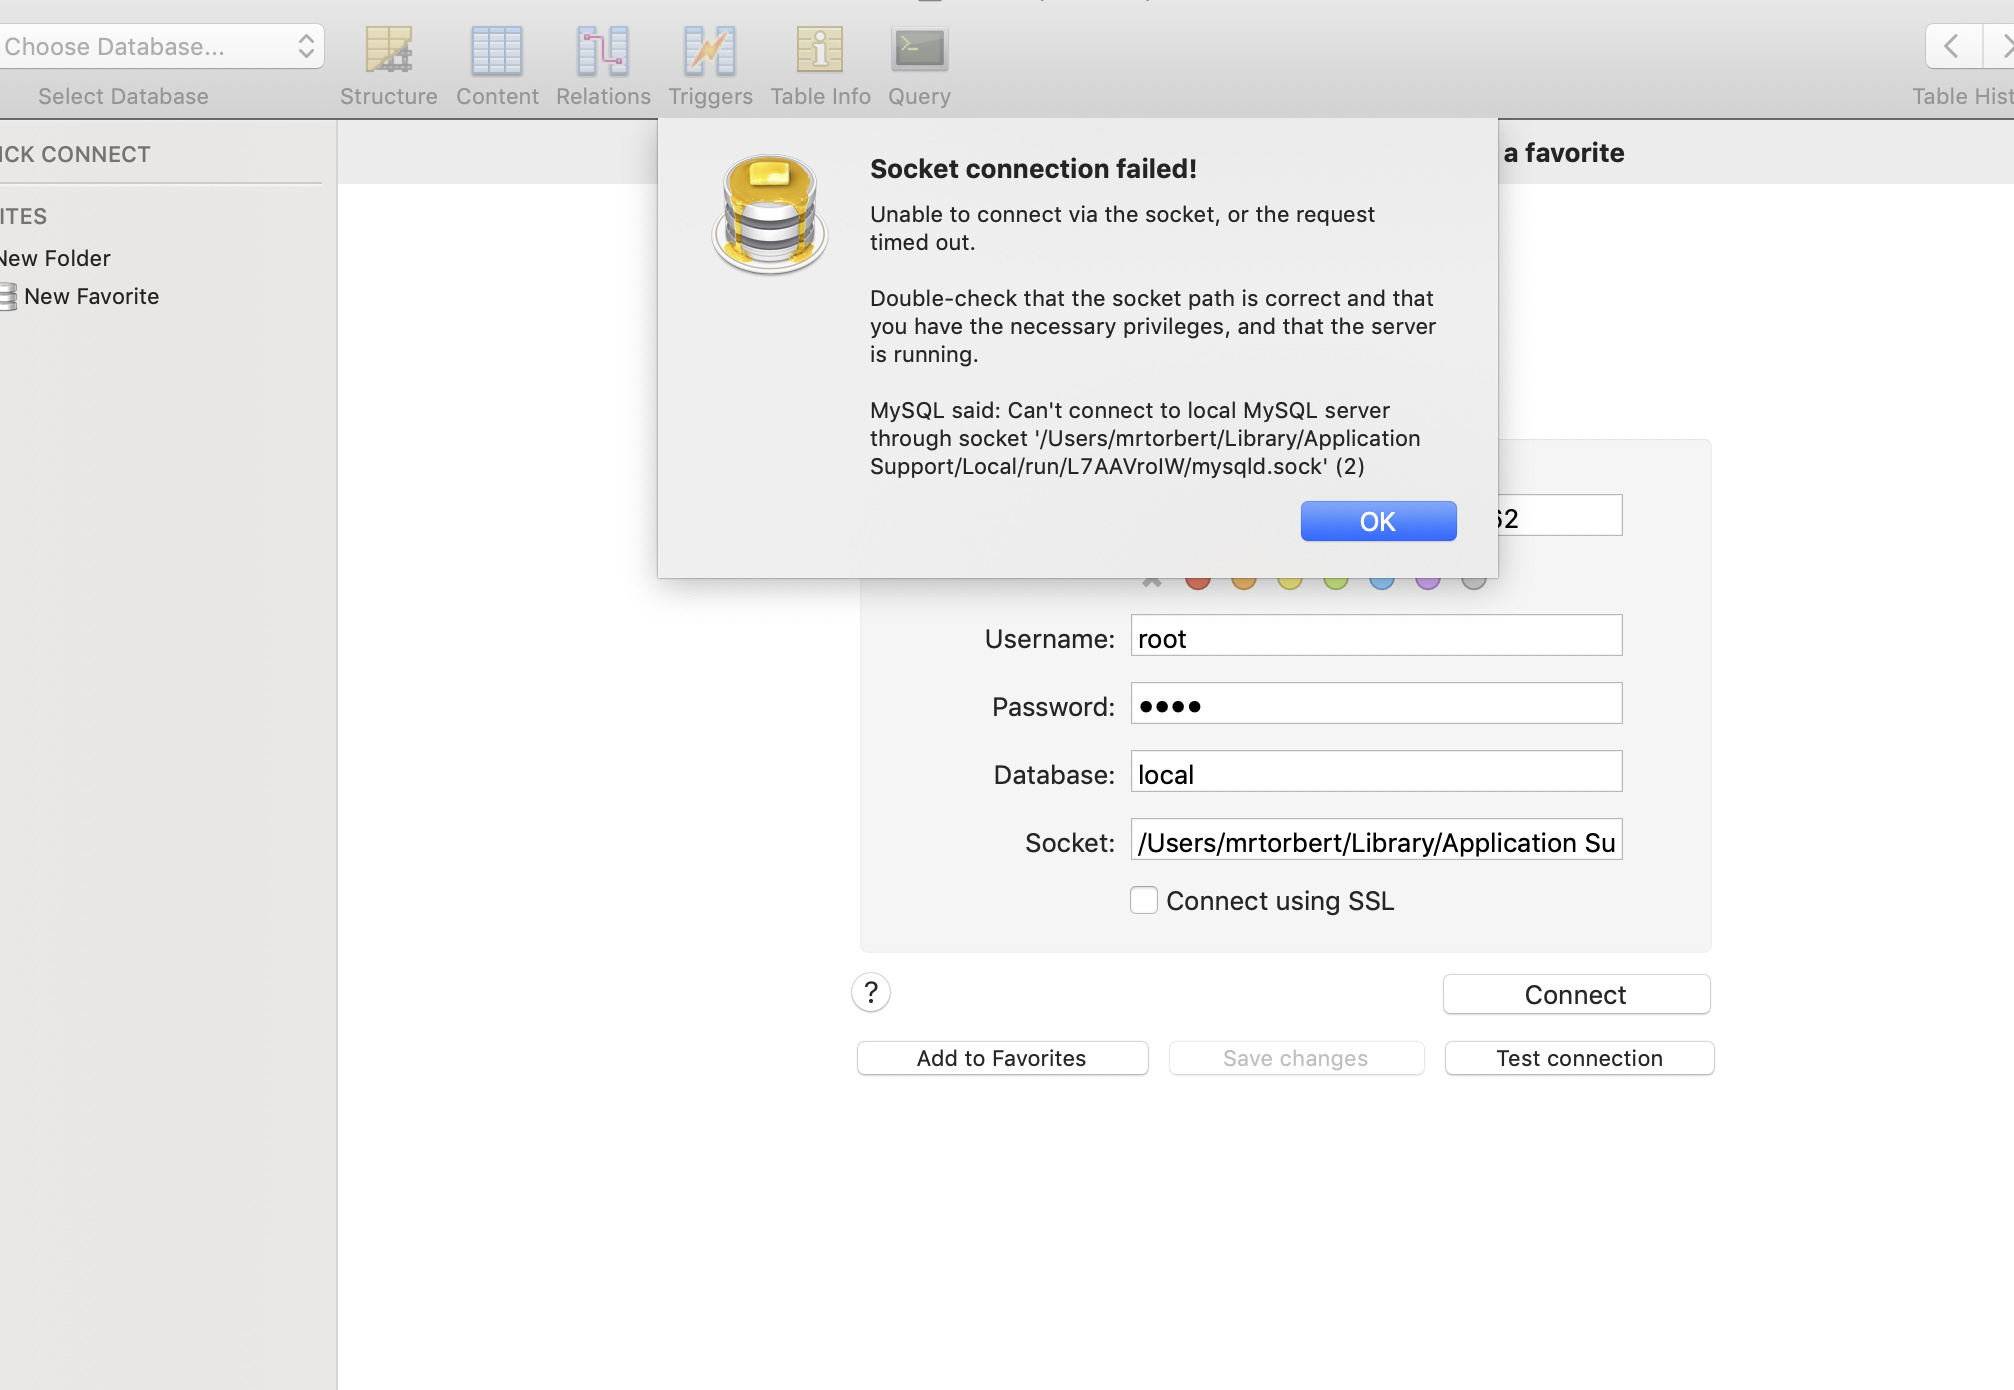Dismiss error dialog with OK
This screenshot has width=2014, height=1390.
click(x=1378, y=521)
